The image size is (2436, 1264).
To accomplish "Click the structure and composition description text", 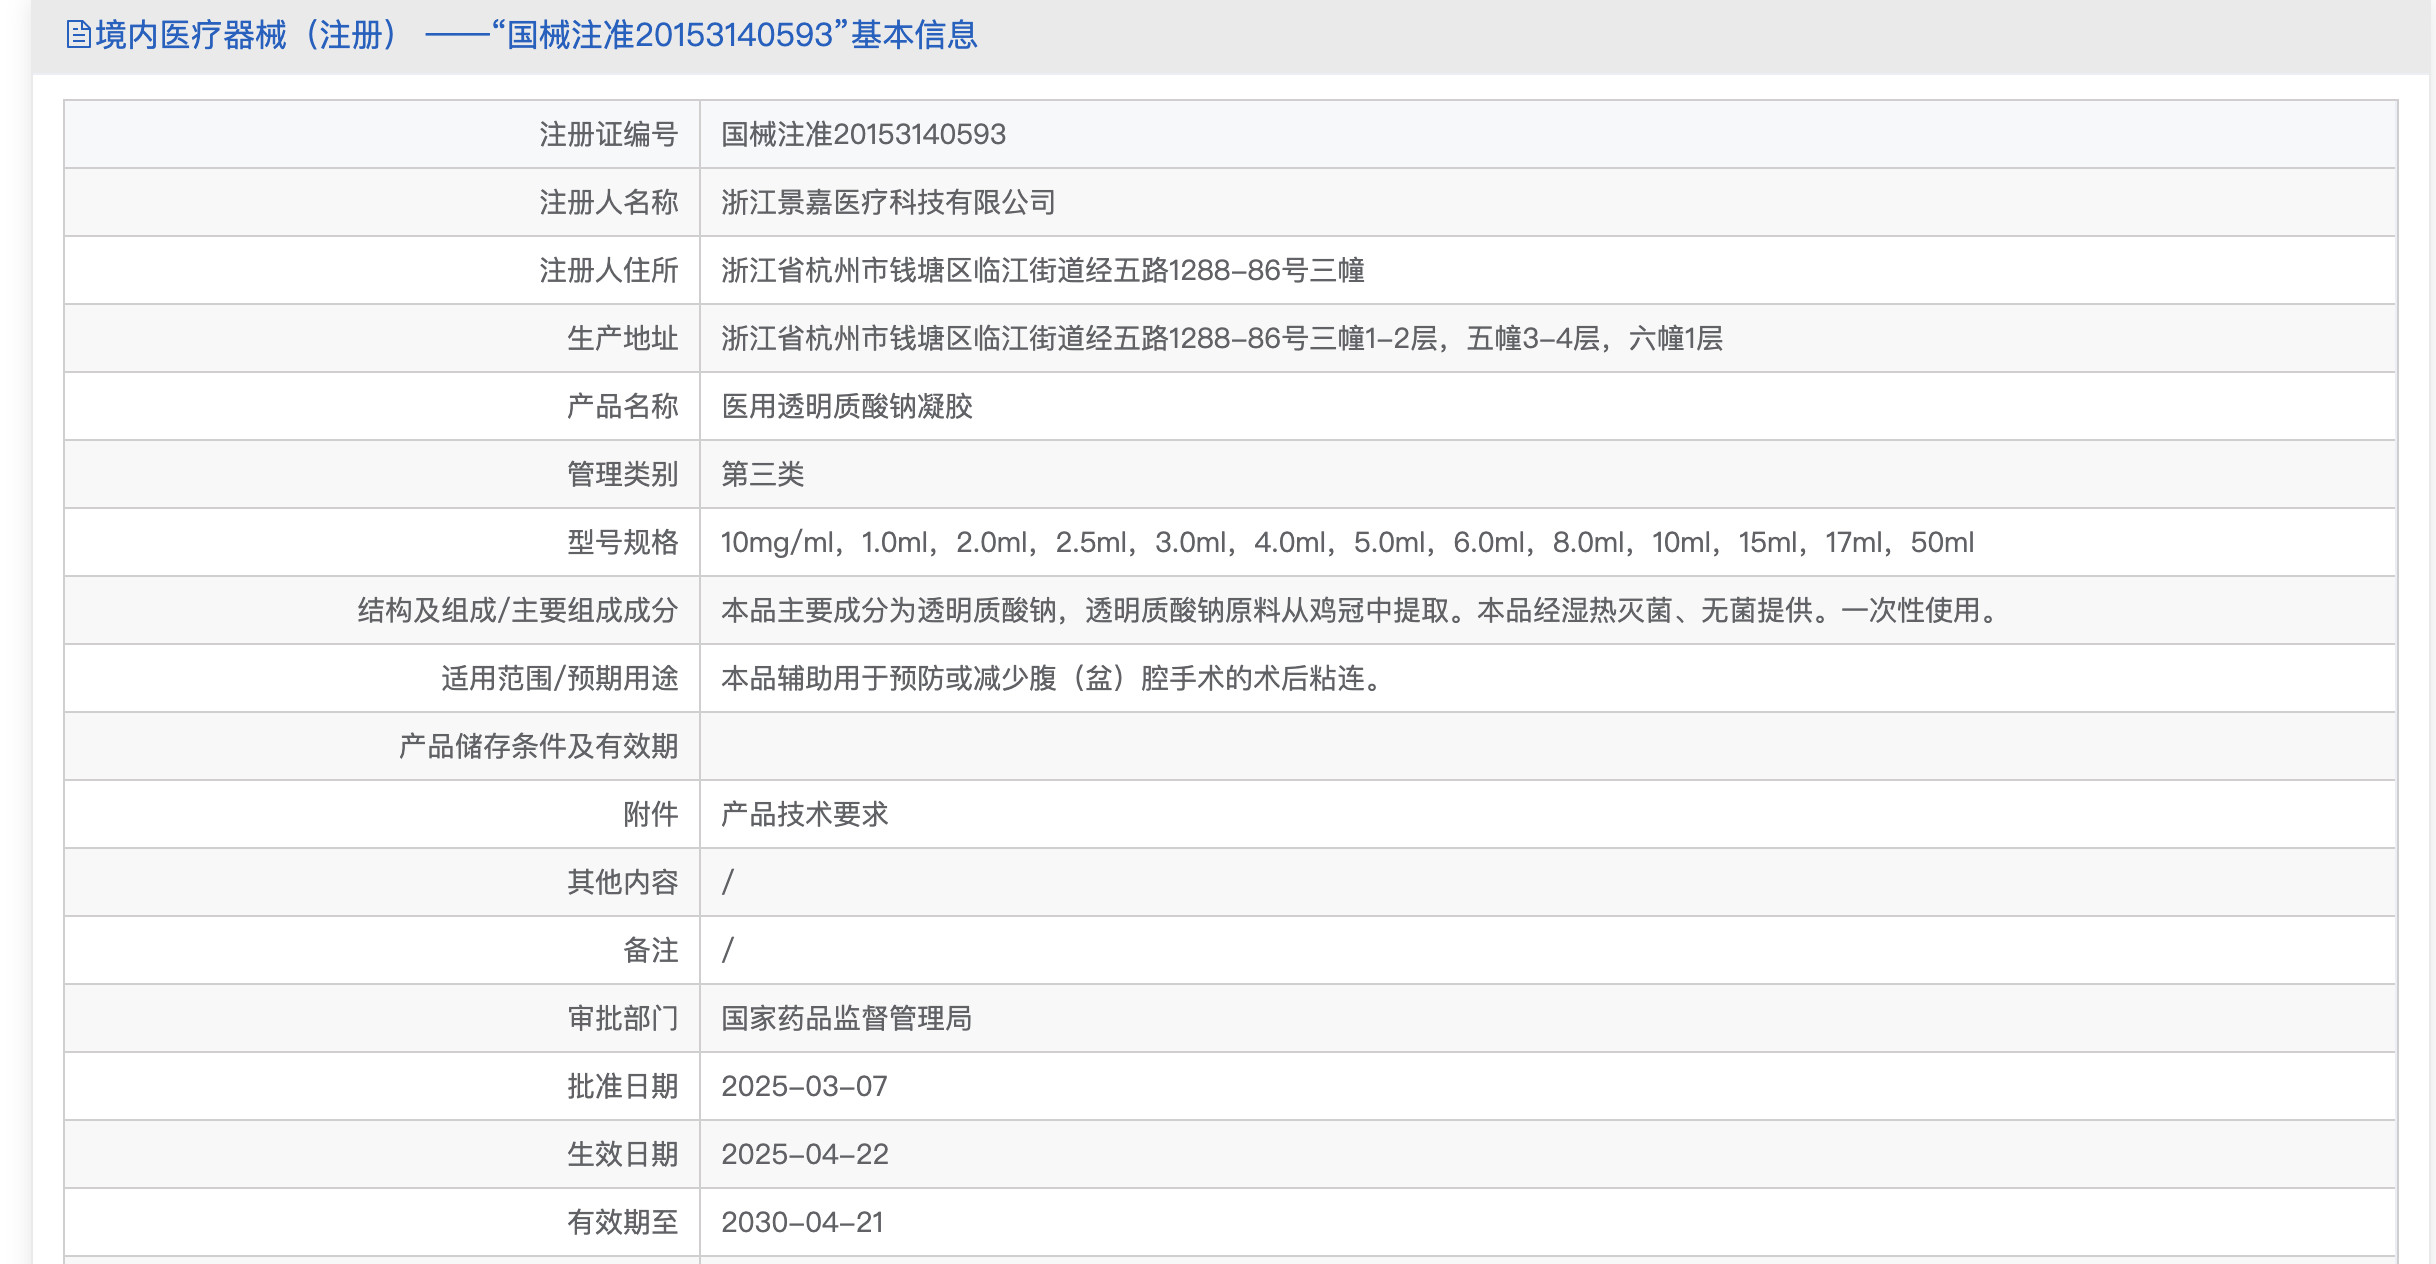I will tap(1360, 611).
